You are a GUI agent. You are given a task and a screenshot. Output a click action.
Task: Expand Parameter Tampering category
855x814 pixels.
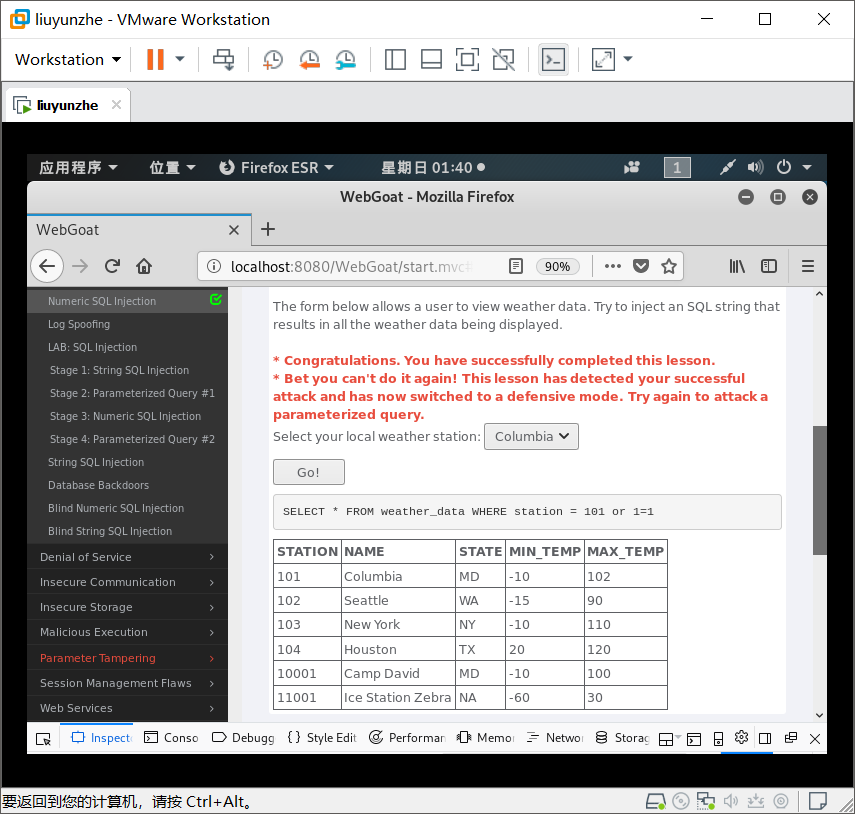(x=128, y=658)
